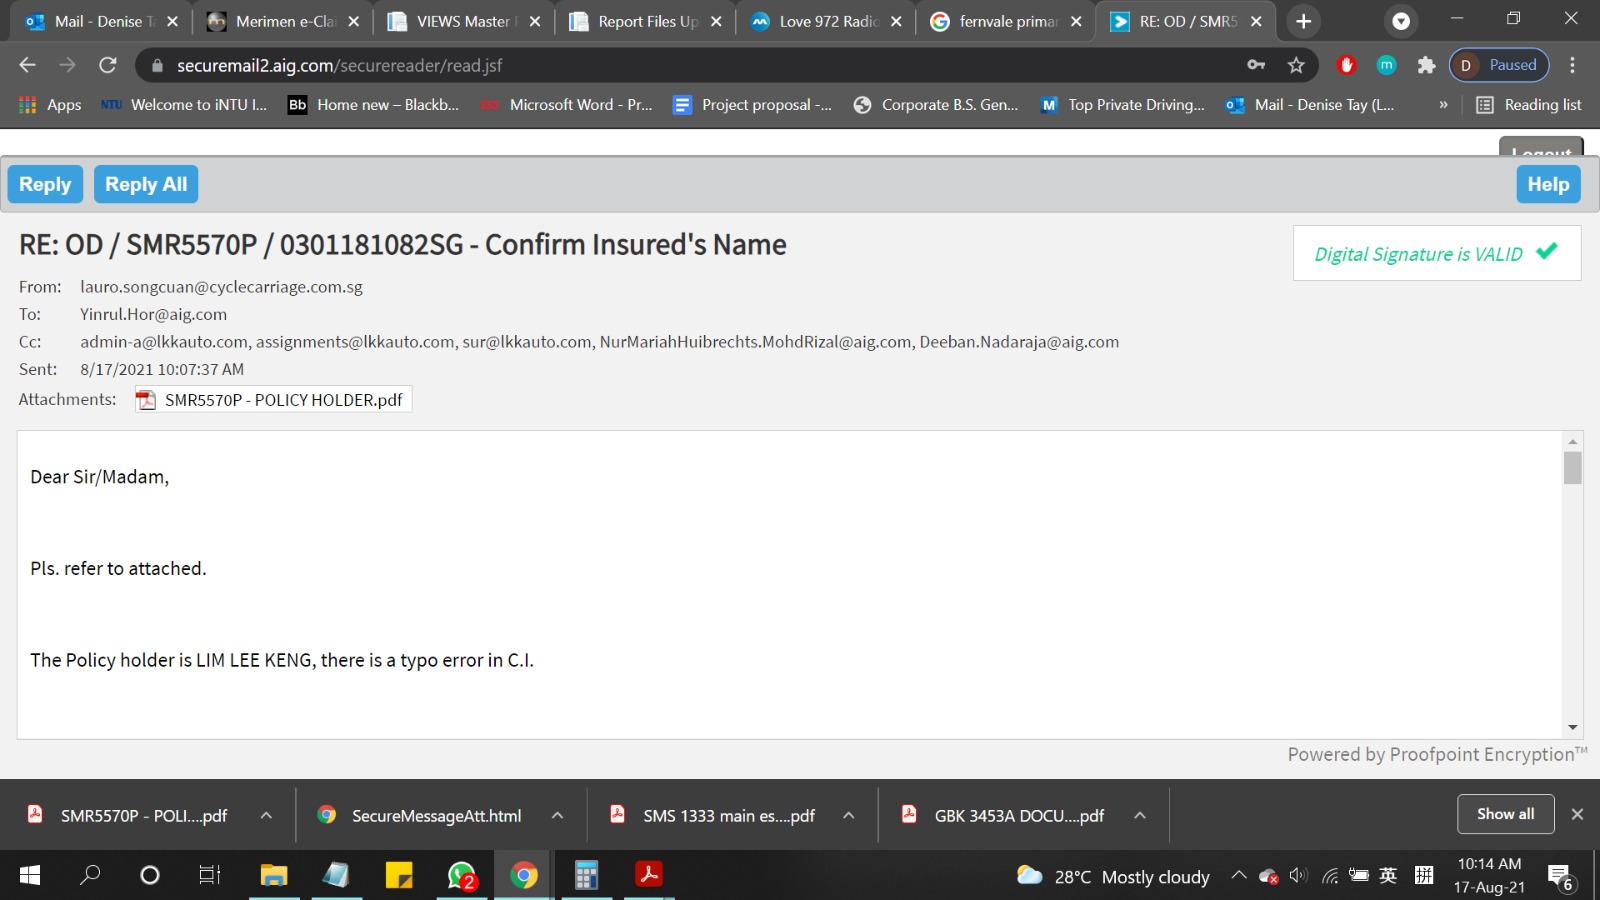The width and height of the screenshot is (1600, 900).
Task: Click the Reply button
Action: point(45,184)
